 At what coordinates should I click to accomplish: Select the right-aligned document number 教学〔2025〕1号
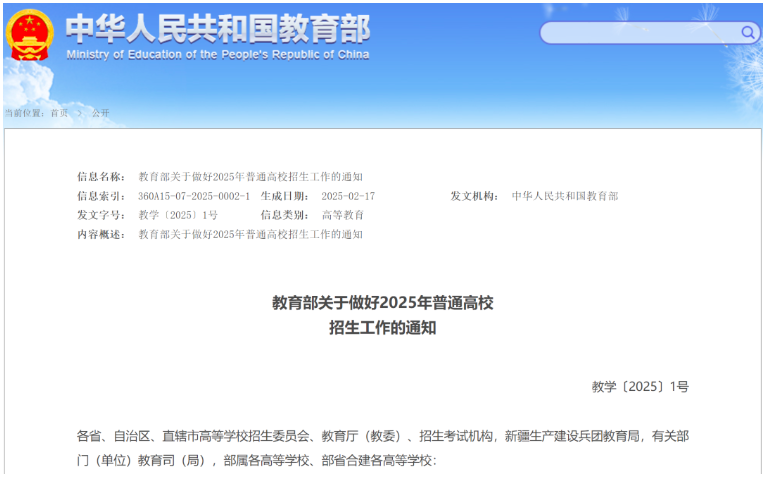[x=640, y=387]
